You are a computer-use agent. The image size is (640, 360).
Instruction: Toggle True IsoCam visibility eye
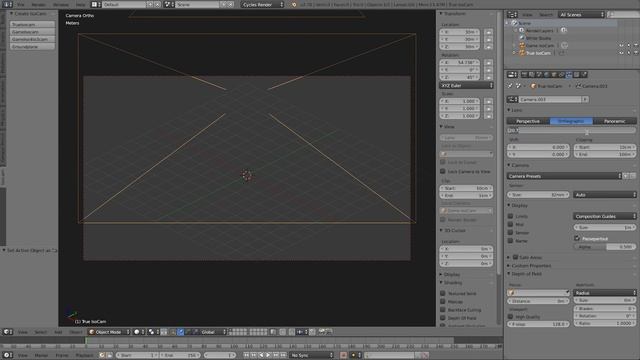621,53
